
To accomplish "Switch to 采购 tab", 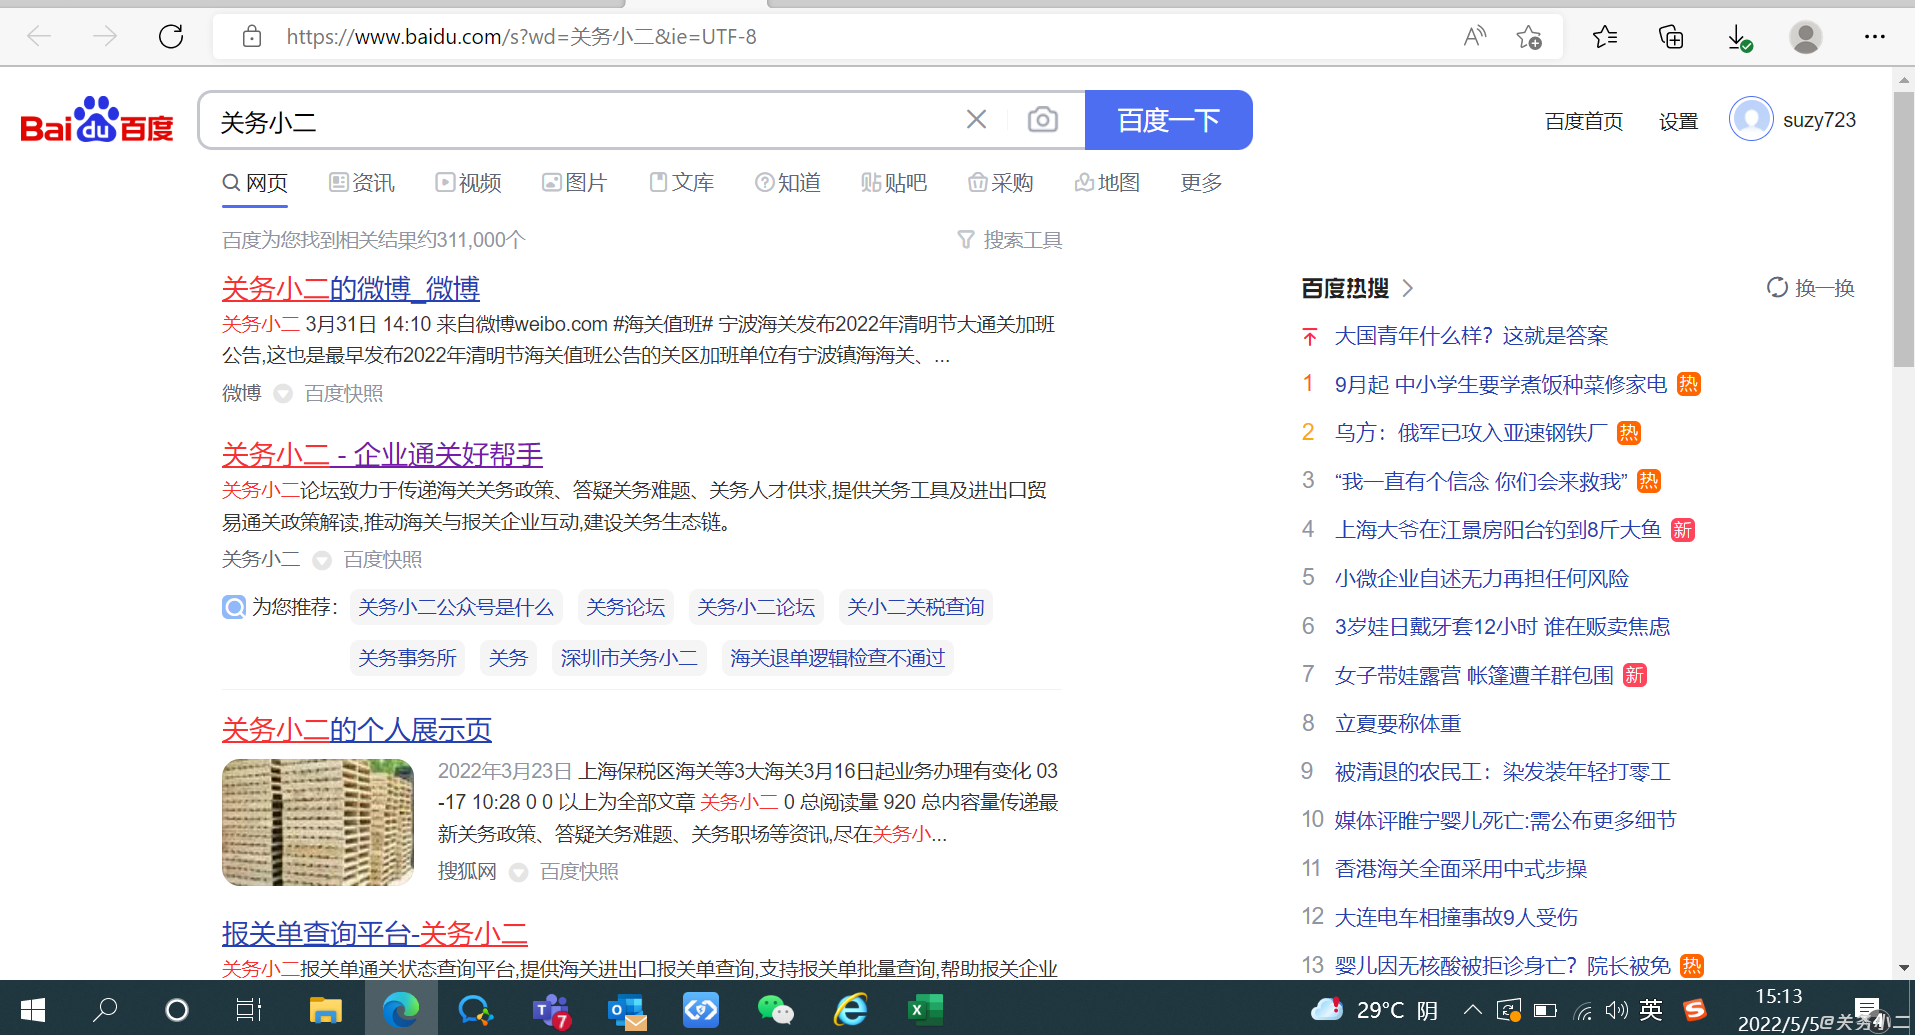I will tap(1001, 182).
